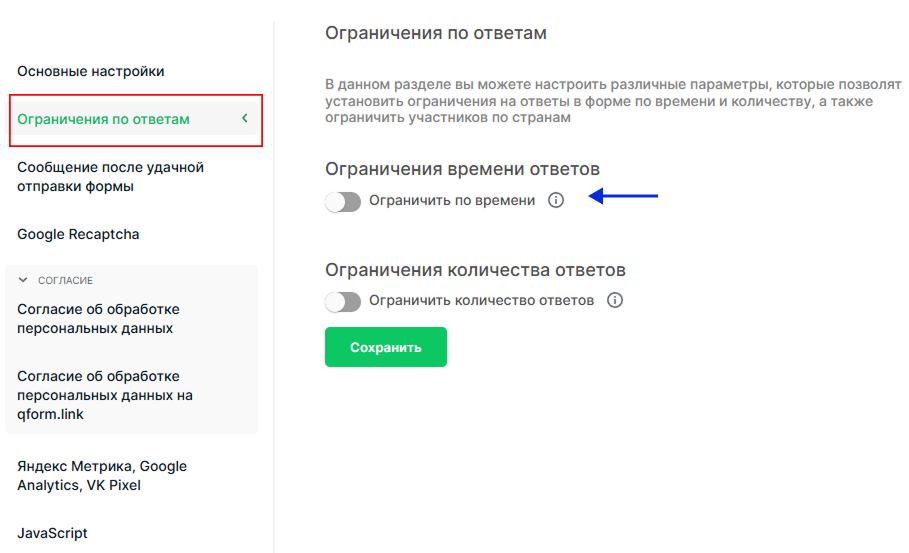This screenshot has height=553, width=909.
Task: Click chevron in Ограничения по ответам item
Action: 245,118
